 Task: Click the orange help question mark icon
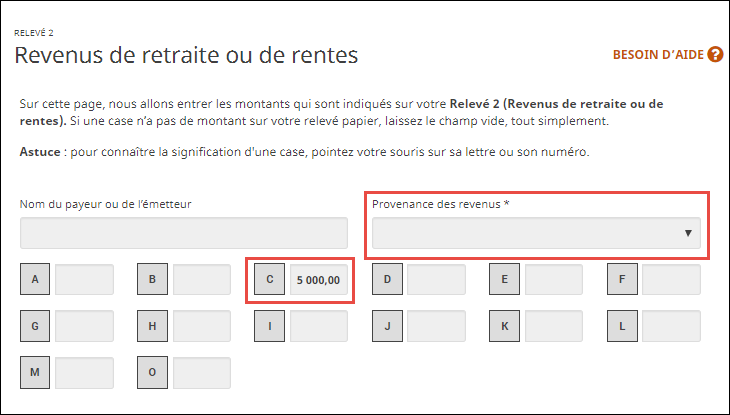tap(714, 54)
